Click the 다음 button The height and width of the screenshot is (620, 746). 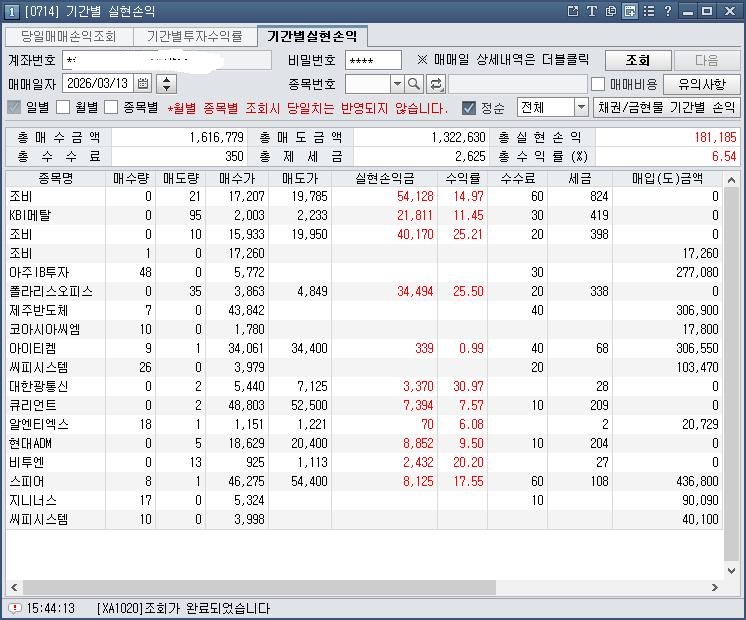707,60
